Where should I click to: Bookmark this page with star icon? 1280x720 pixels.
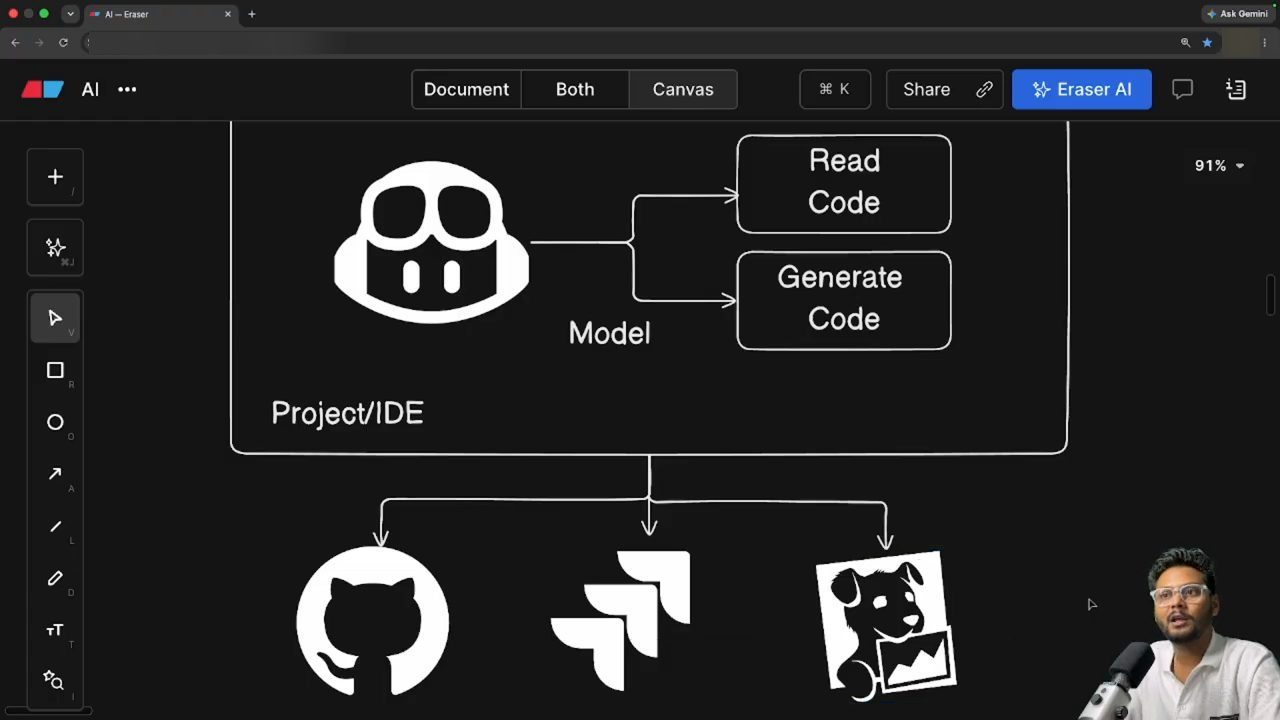coord(1207,42)
